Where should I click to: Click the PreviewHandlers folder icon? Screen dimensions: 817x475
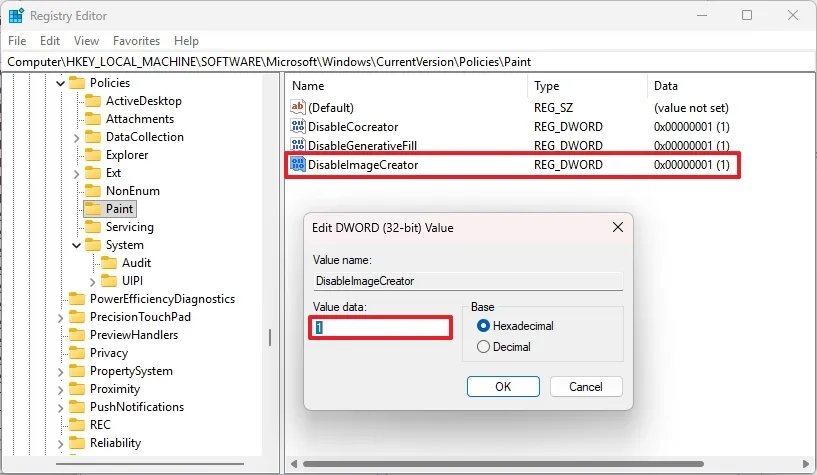77,334
